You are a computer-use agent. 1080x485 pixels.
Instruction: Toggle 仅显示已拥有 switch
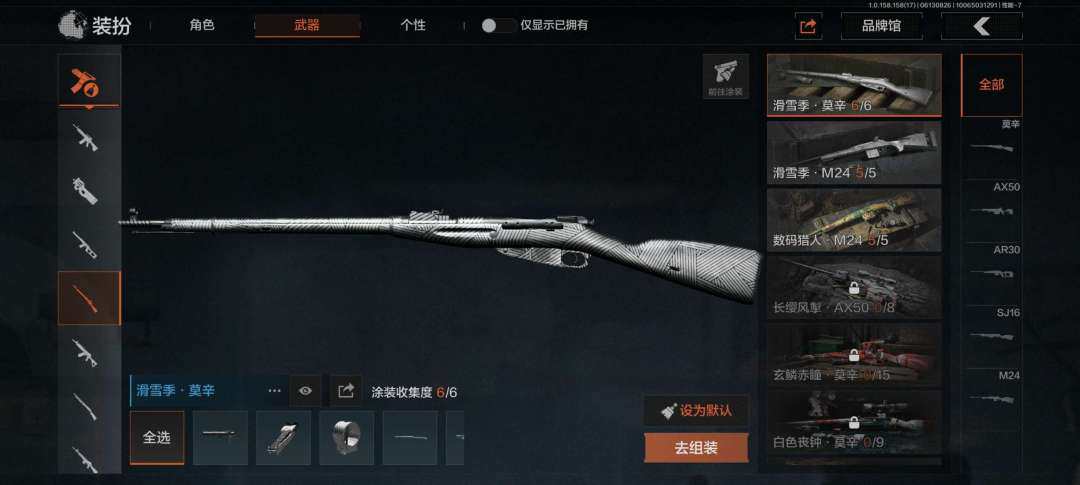point(498,25)
